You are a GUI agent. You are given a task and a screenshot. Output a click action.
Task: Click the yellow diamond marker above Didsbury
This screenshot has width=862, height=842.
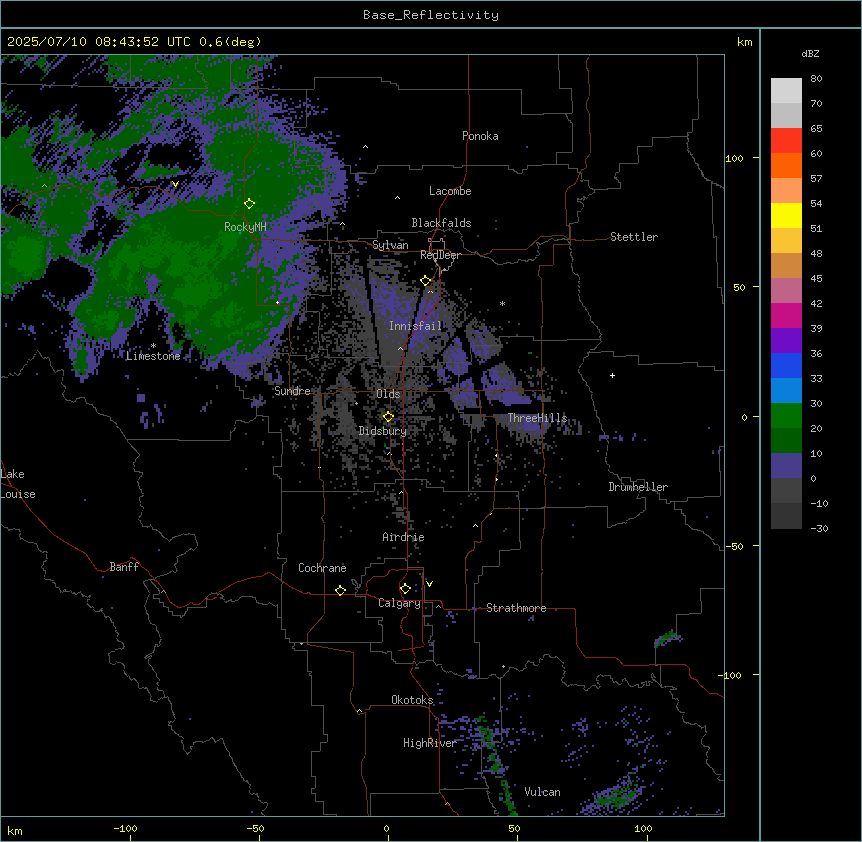tap(388, 417)
